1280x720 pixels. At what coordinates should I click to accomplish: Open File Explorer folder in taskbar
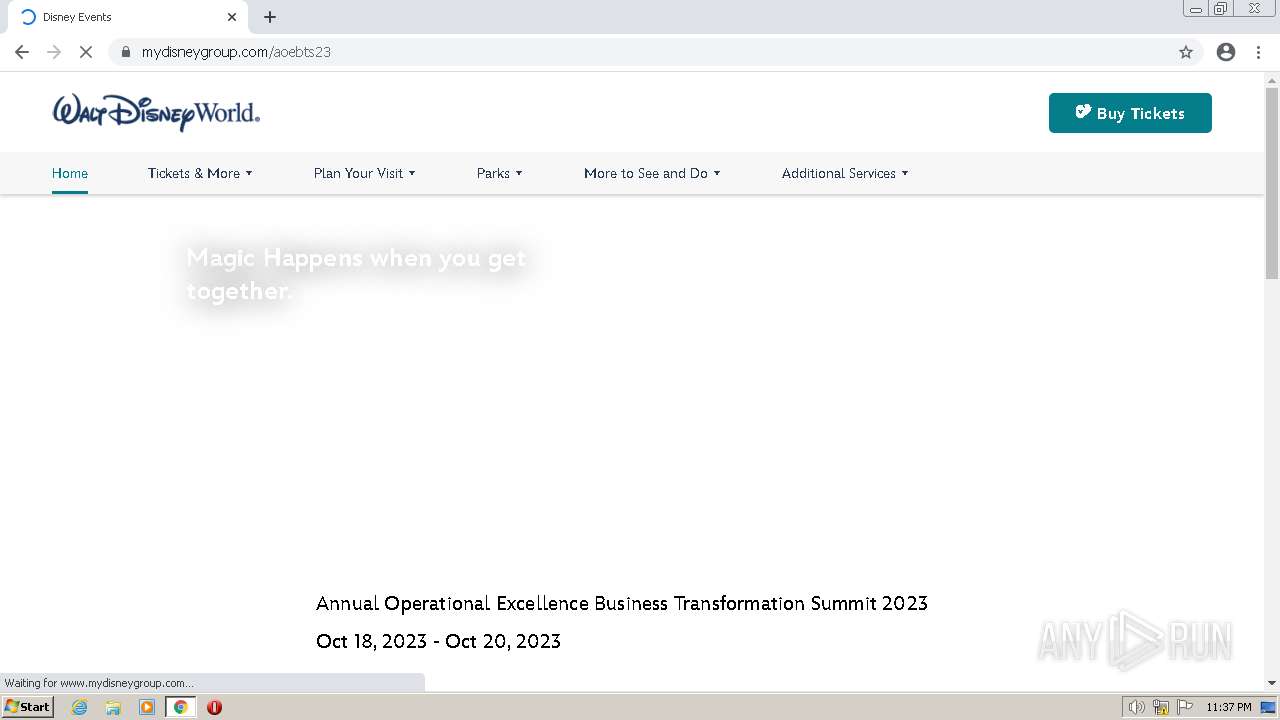click(113, 707)
